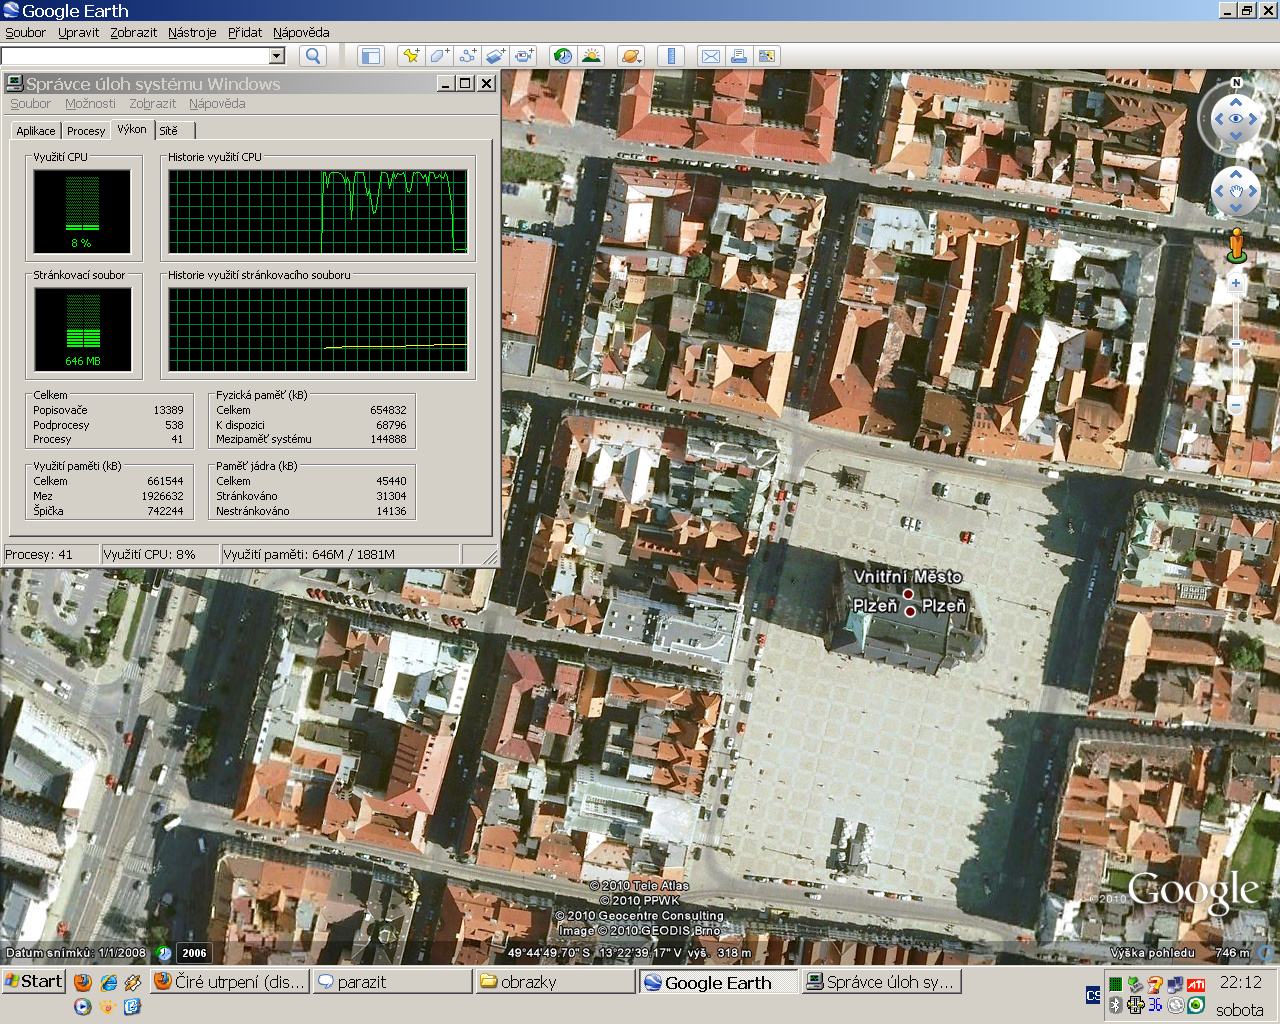Screen dimensions: 1280x1024
Task: Maximize the Task Manager window
Action: 465,84
